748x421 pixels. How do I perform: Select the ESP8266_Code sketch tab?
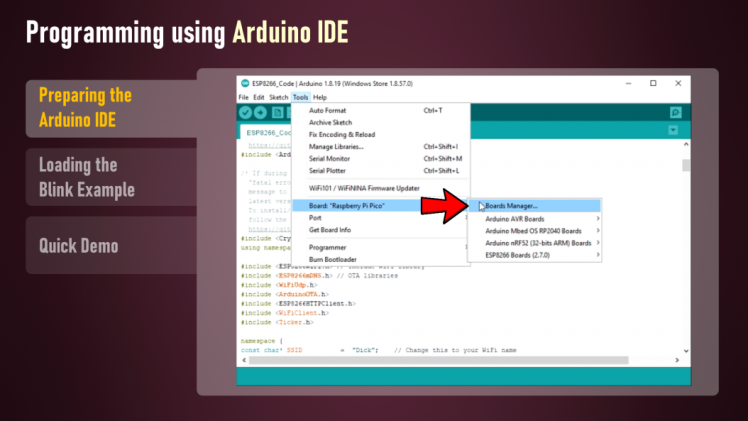[266, 132]
